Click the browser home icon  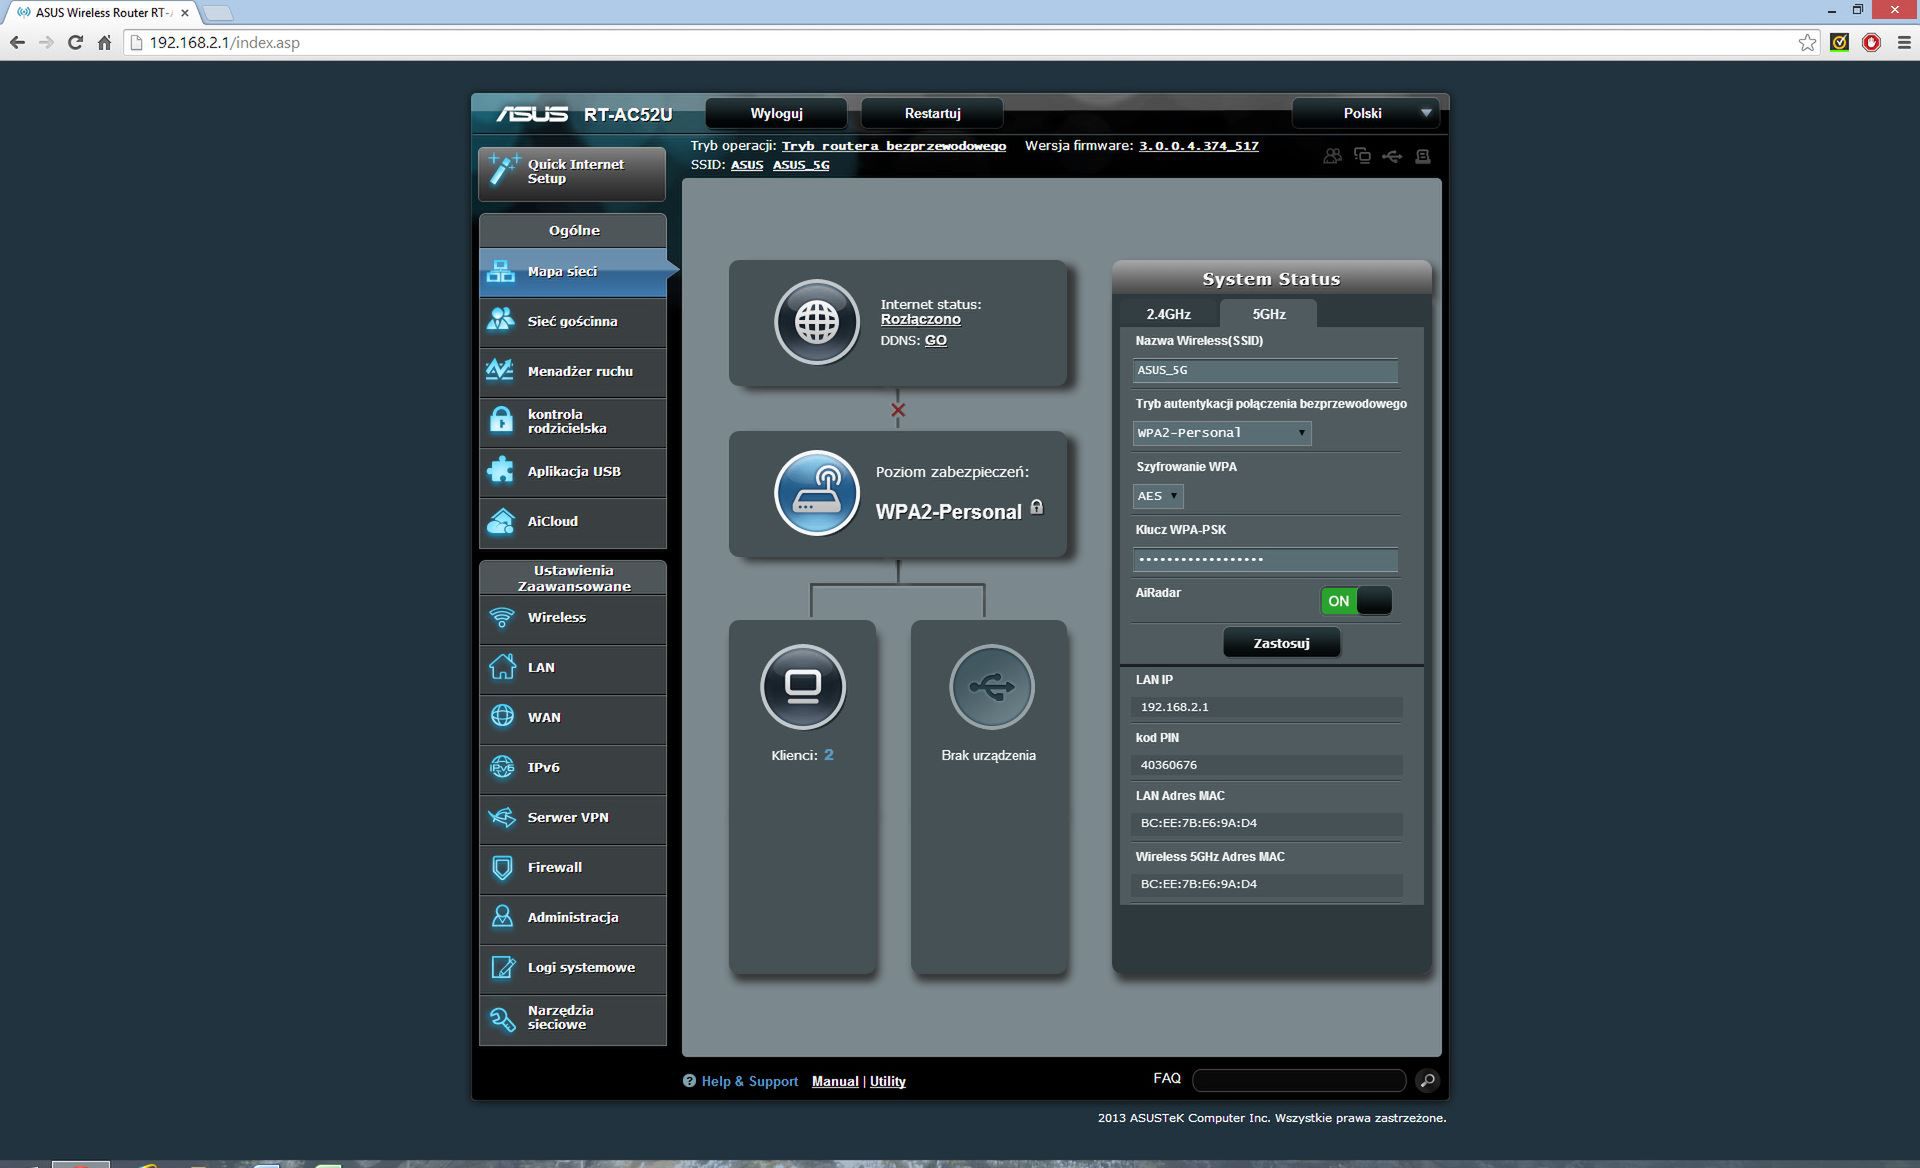click(x=104, y=42)
